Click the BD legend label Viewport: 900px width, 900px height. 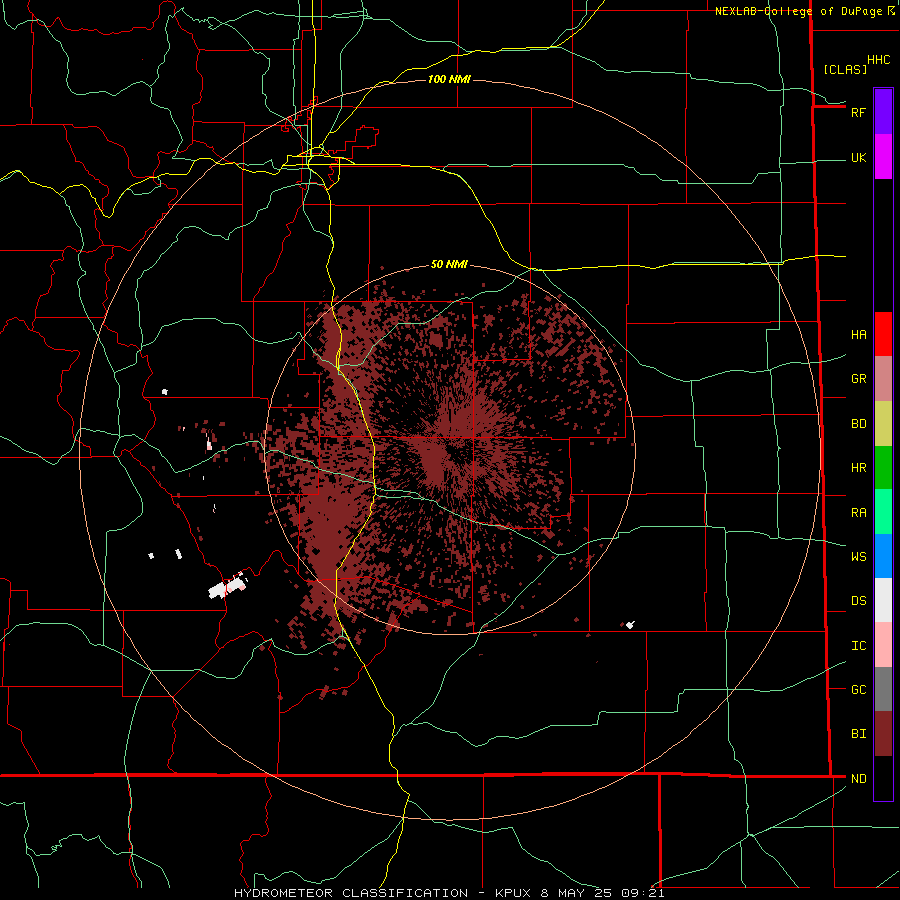858,424
